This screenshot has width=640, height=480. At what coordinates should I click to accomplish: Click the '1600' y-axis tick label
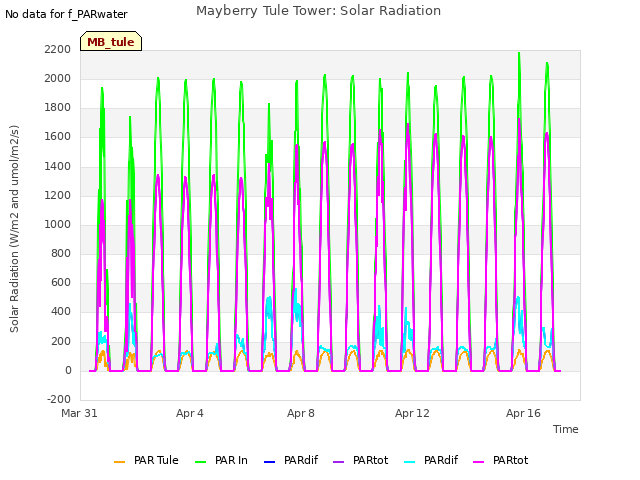pyautogui.click(x=58, y=137)
